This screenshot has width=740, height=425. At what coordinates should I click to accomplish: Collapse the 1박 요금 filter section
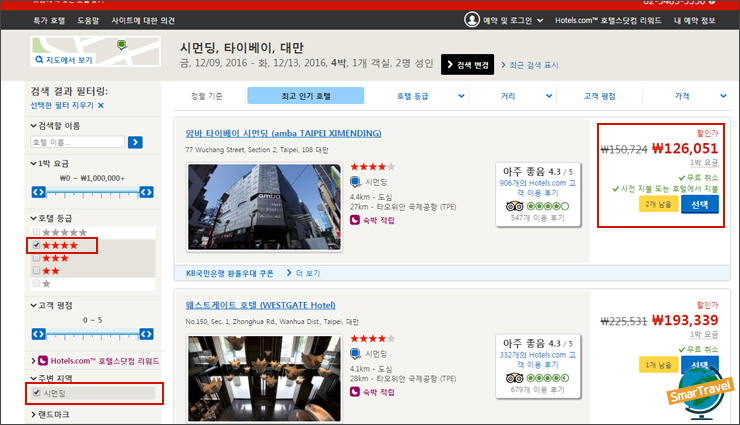pos(50,164)
